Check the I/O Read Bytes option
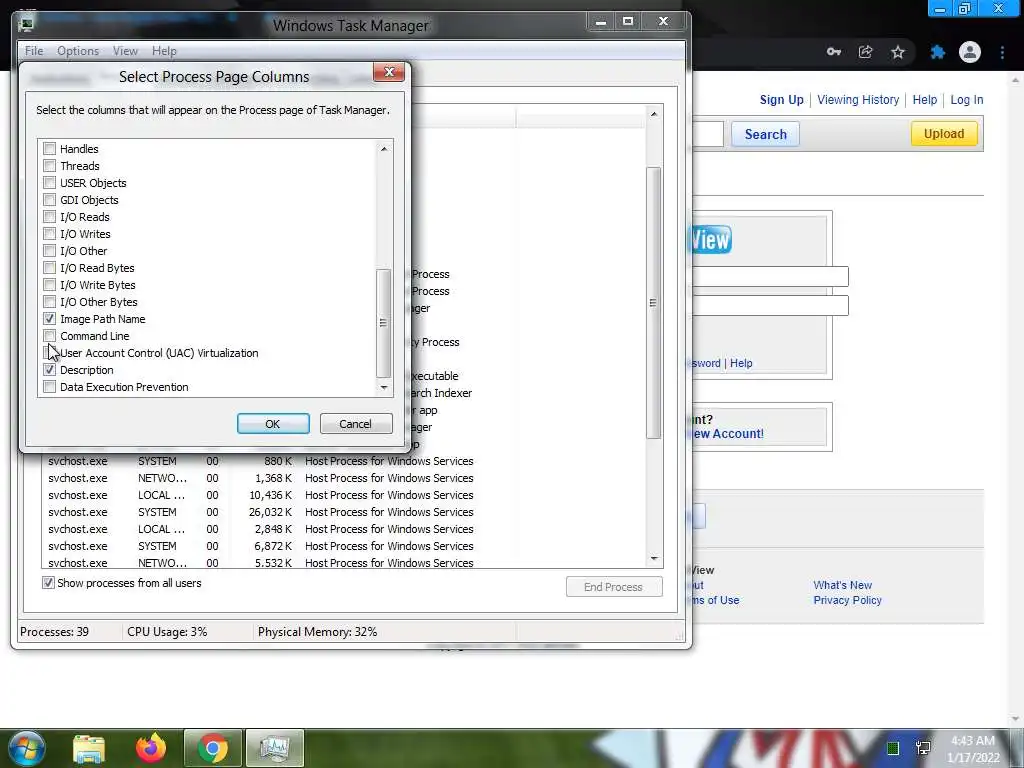Image resolution: width=1024 pixels, height=768 pixels. click(x=50, y=268)
